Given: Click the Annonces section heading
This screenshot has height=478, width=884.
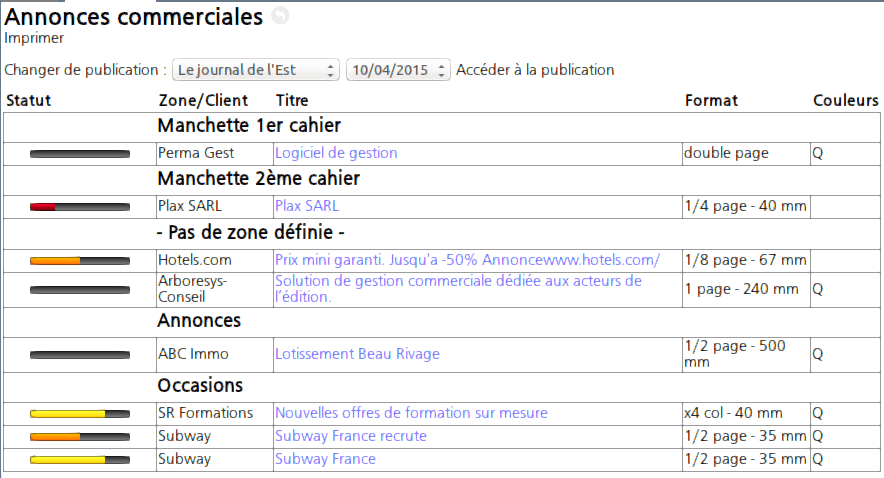Looking at the screenshot, I should click(199, 321).
